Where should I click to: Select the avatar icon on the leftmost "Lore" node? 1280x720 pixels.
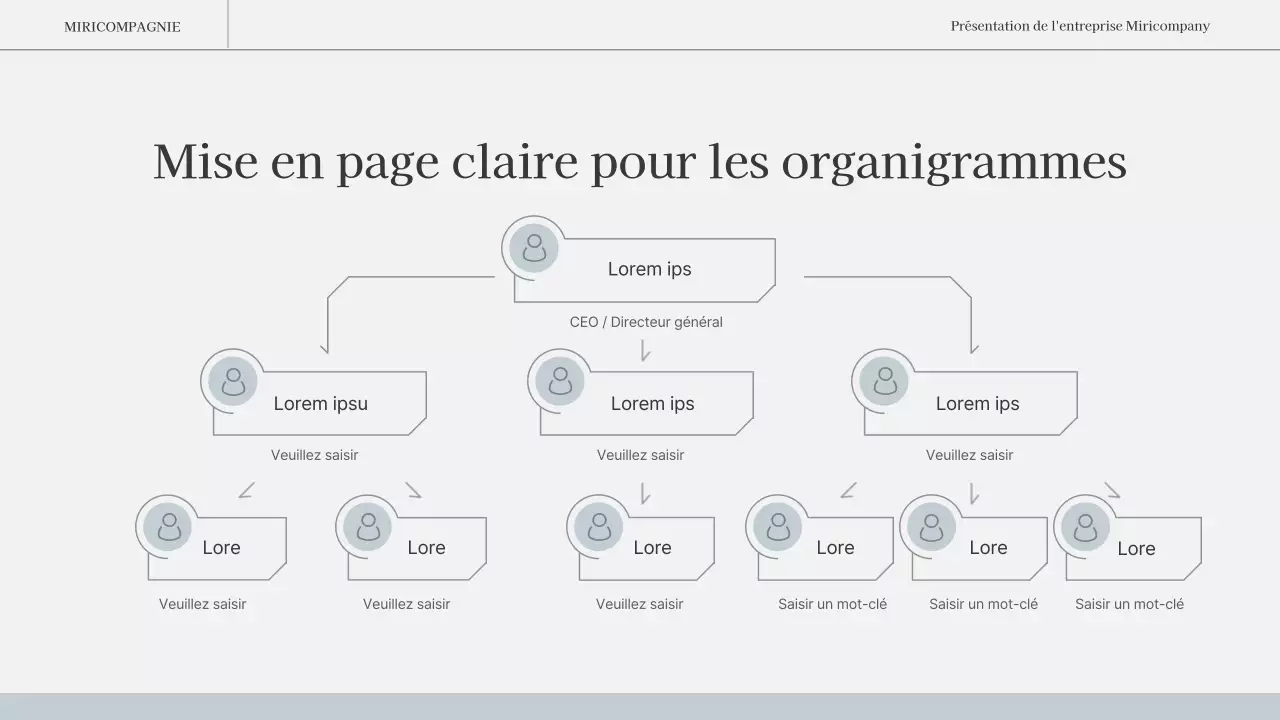(166, 526)
